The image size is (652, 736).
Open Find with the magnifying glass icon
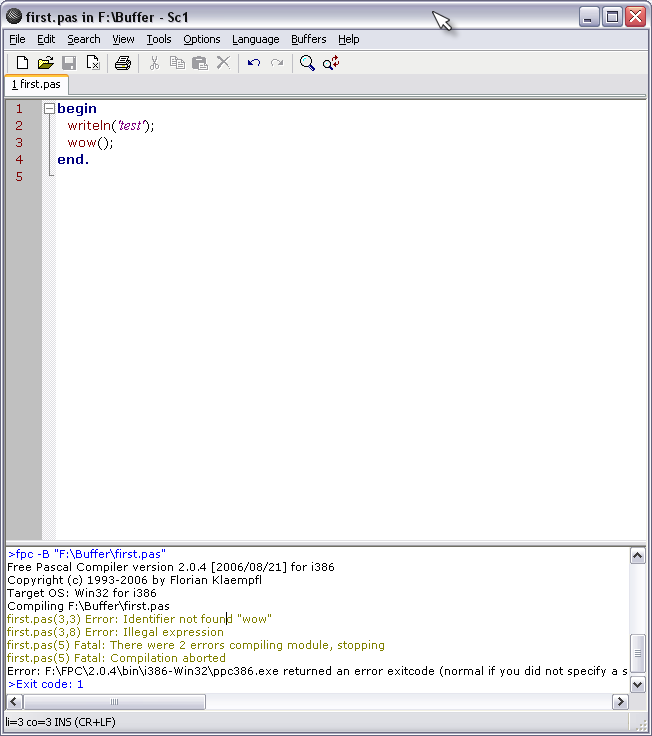point(307,63)
